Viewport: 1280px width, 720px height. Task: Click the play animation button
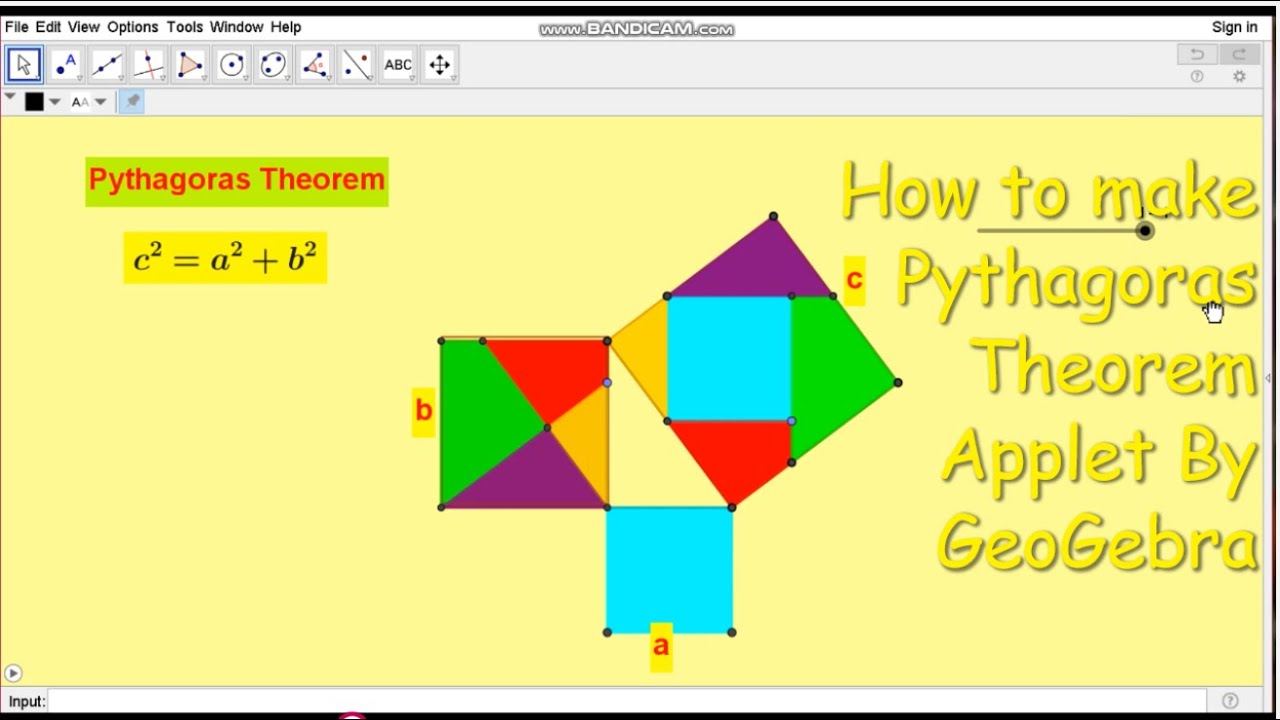click(13, 674)
